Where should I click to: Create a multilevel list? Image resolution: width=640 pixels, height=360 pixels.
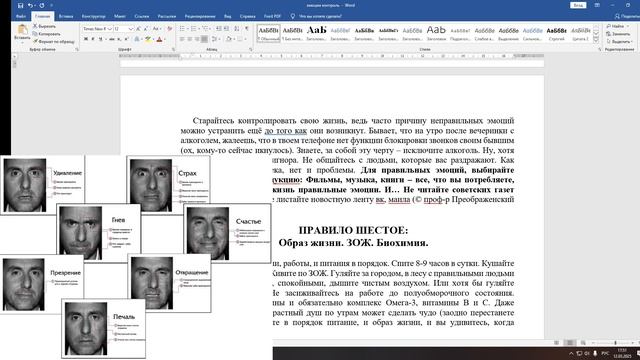pyautogui.click(x=206, y=29)
